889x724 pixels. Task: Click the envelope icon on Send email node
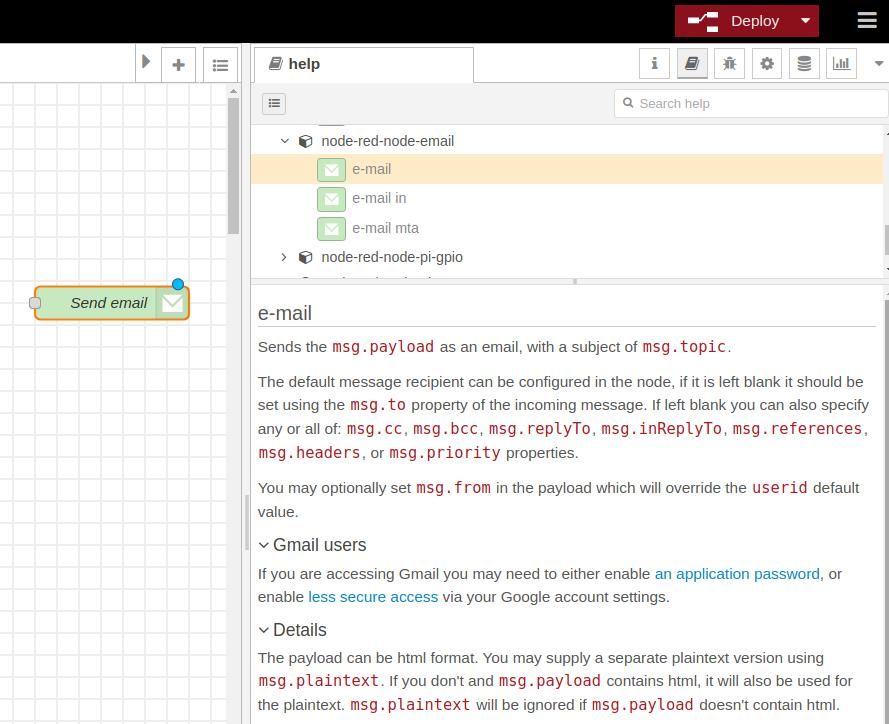[172, 303]
